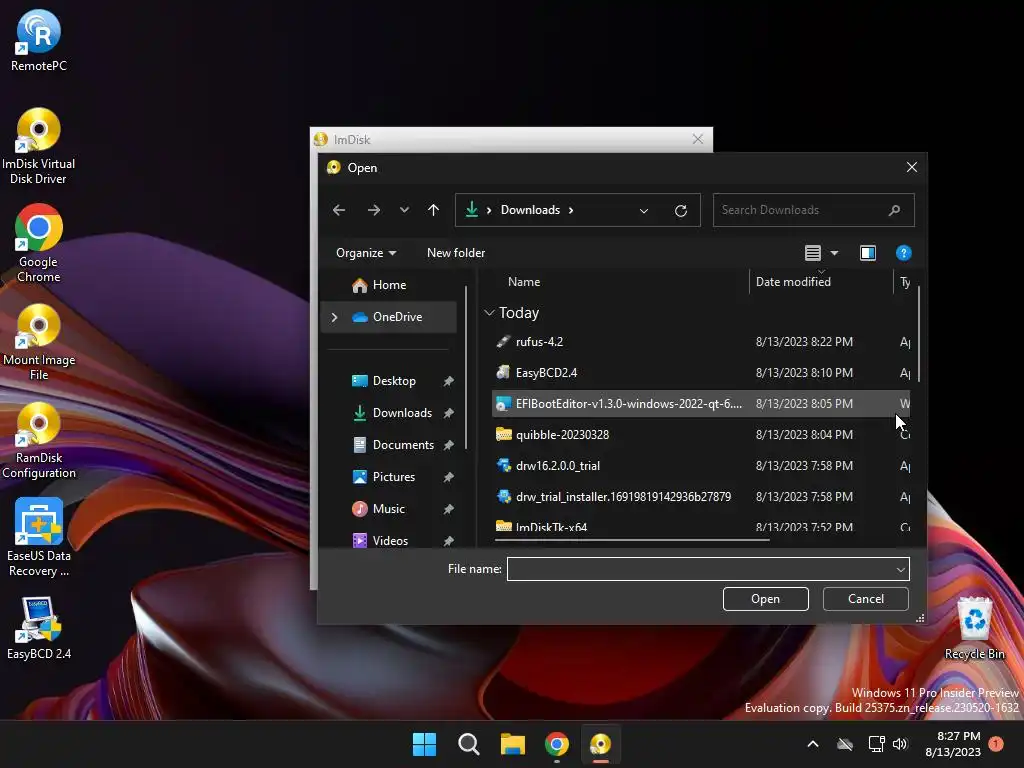1024x768 pixels.
Task: Open the File name dropdown
Action: [901, 569]
